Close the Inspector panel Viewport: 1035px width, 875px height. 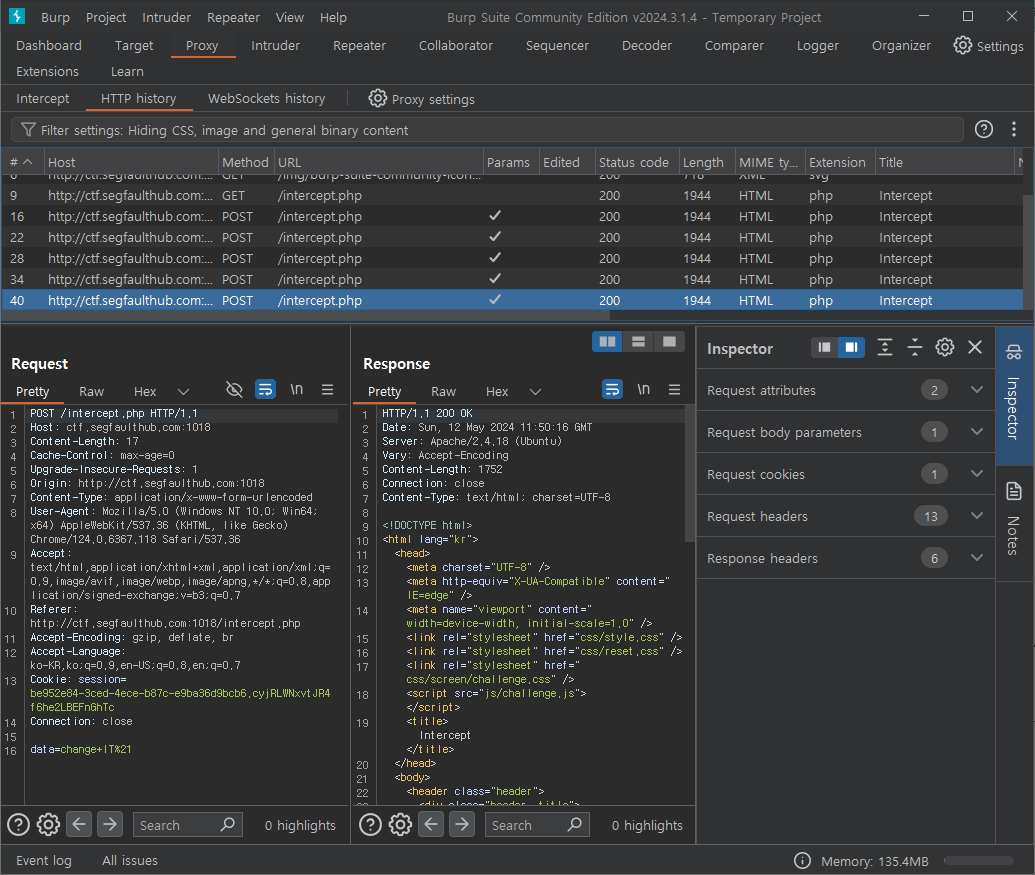975,347
